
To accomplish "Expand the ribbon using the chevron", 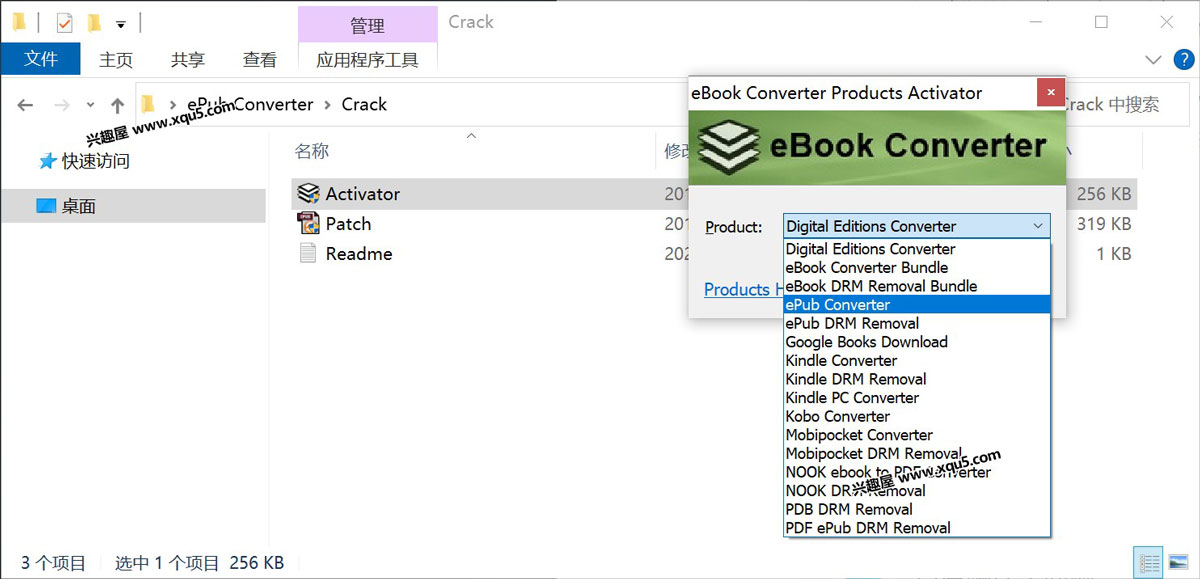I will pyautogui.click(x=1154, y=60).
